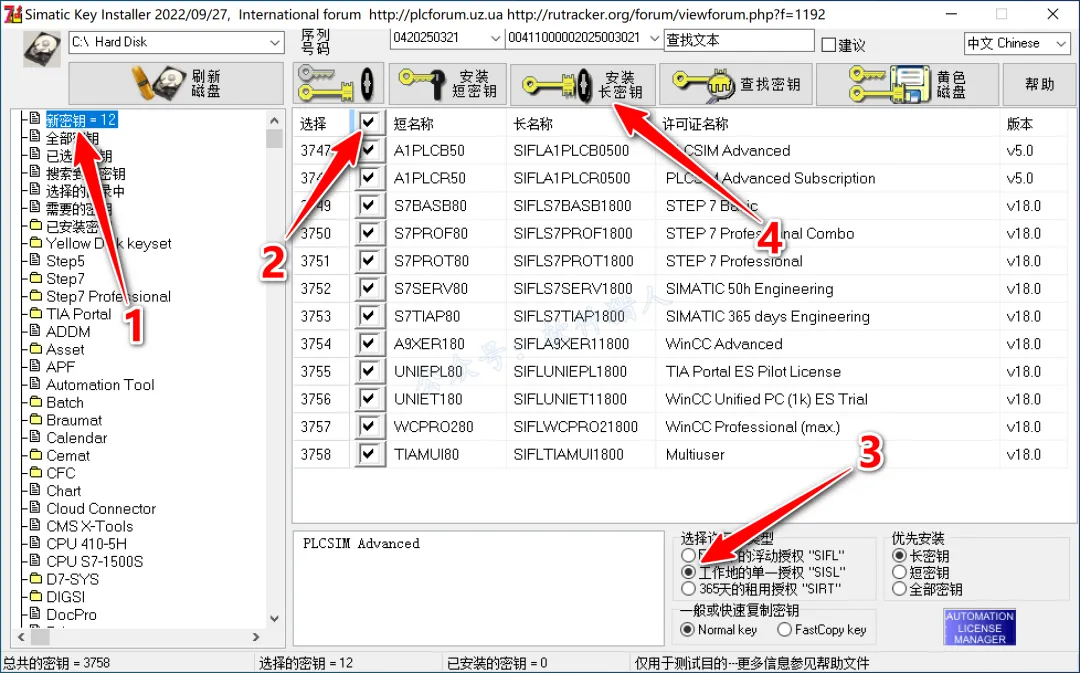Select 365天的租用授权 SIRT radio

688,589
